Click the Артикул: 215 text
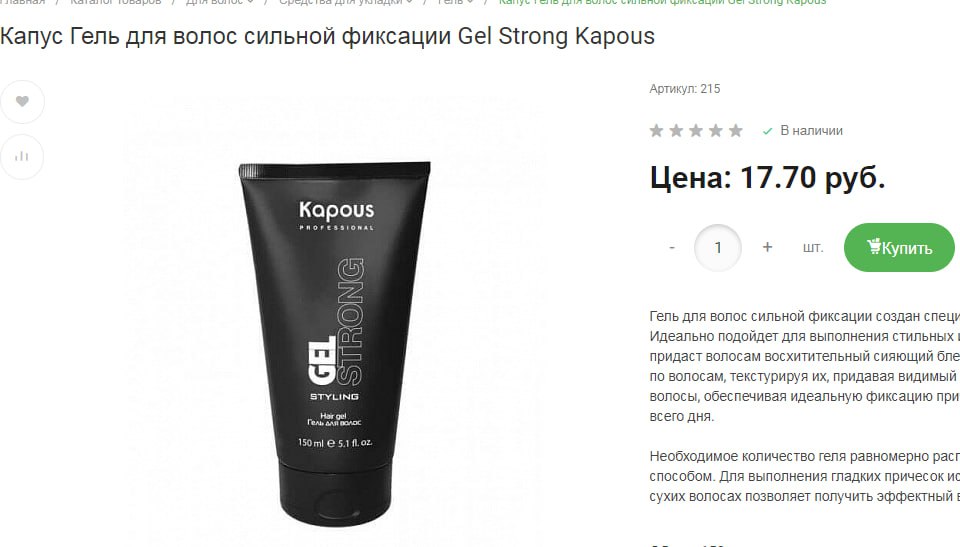960x547 pixels. tap(684, 89)
